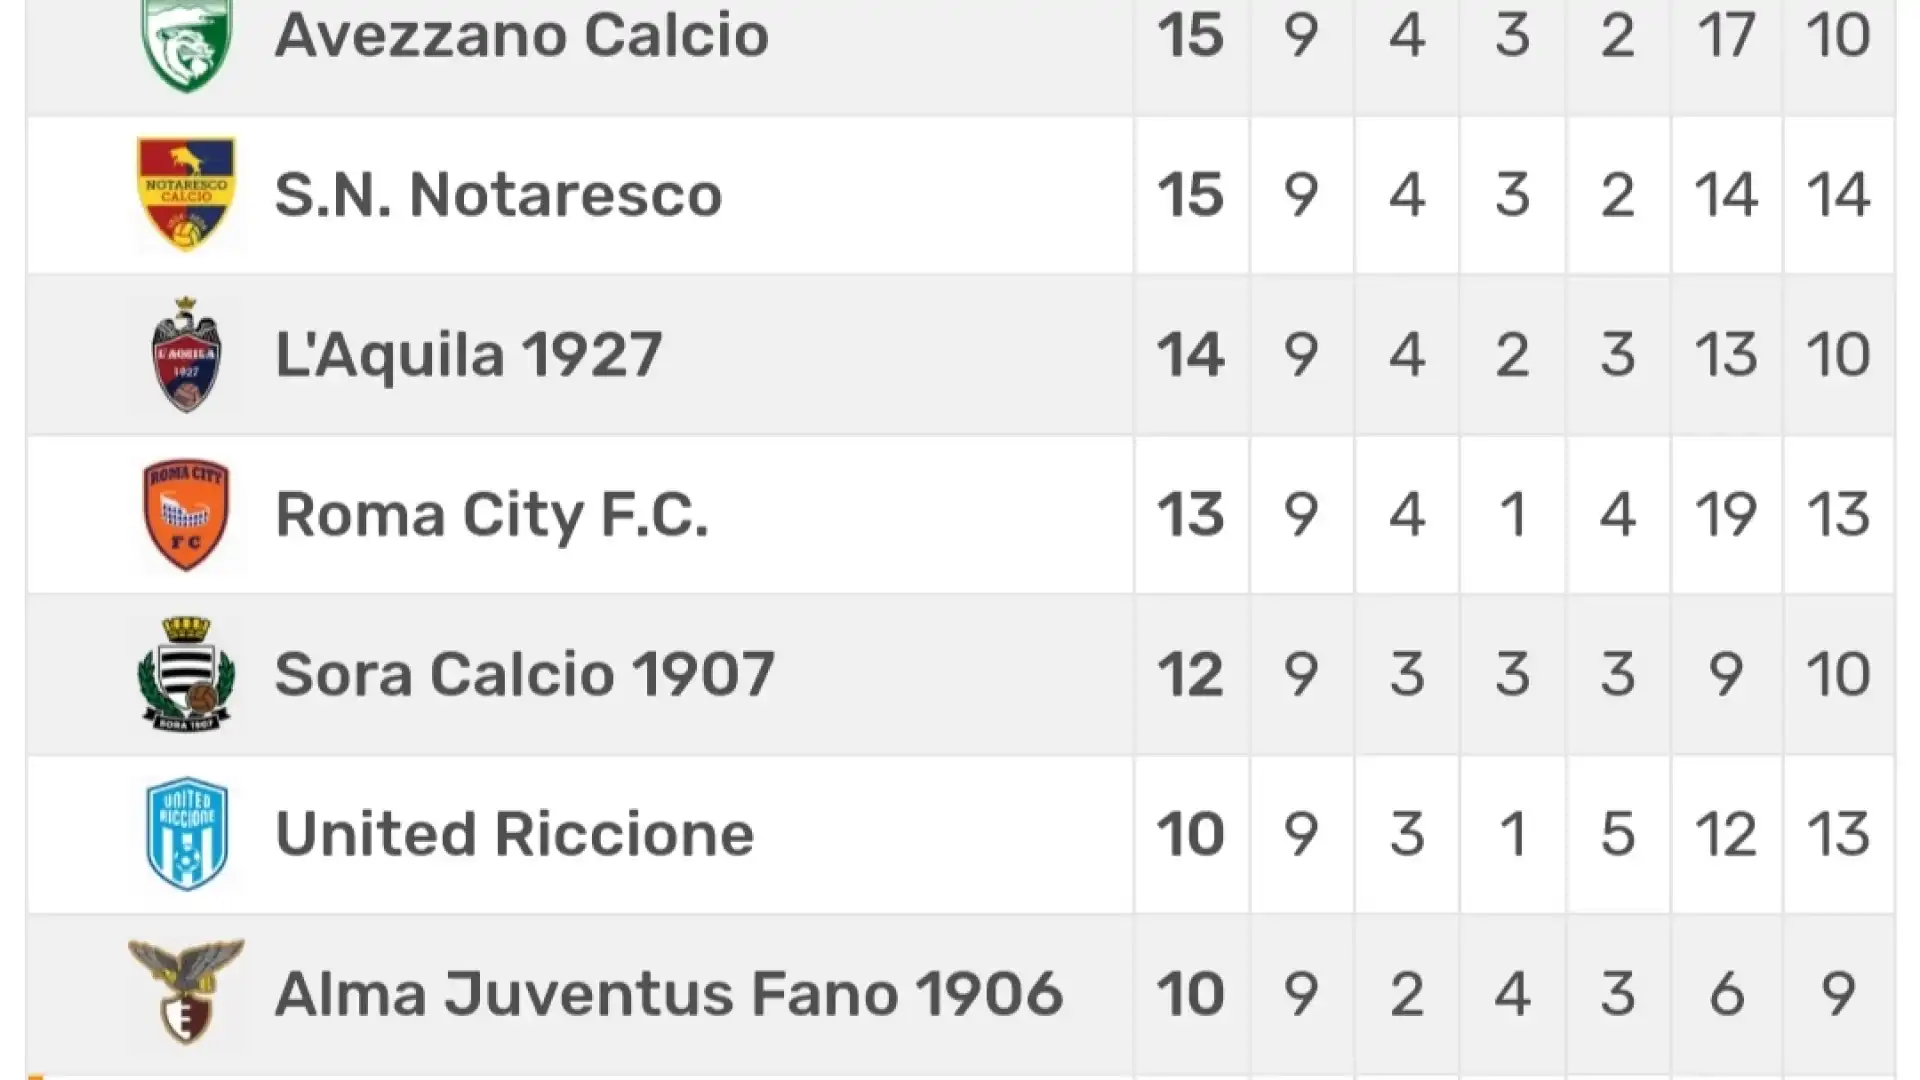Screen dimensions: 1920x1080
Task: Open Roma City F.C. team name
Action: point(492,515)
